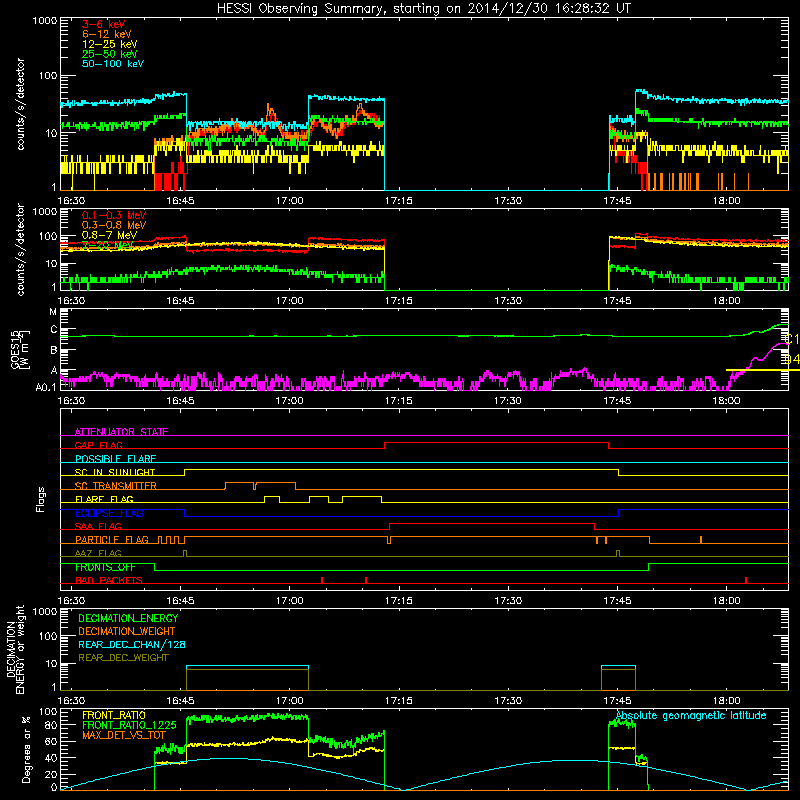Click the DECIMATION_WEIGHT legend label
The height and width of the screenshot is (800, 800).
click(x=127, y=631)
